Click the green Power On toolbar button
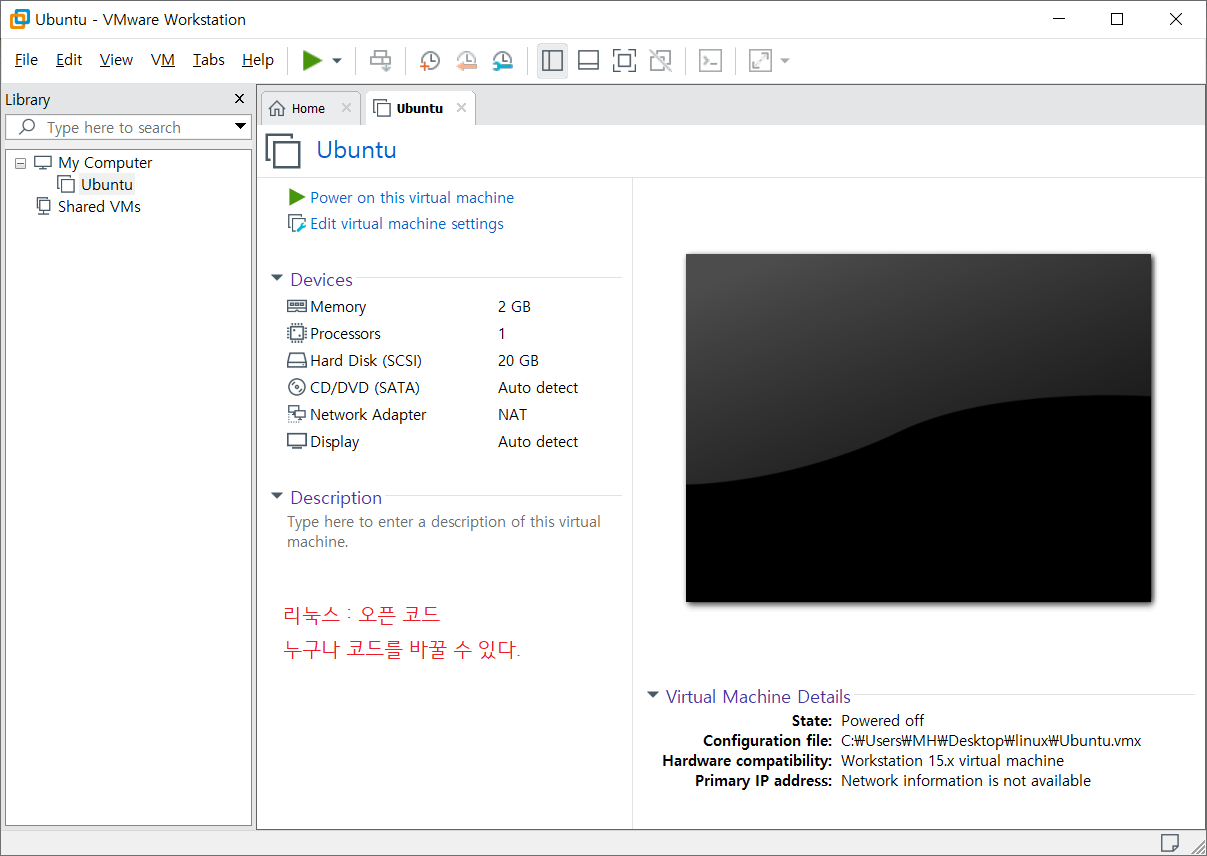 (x=312, y=61)
